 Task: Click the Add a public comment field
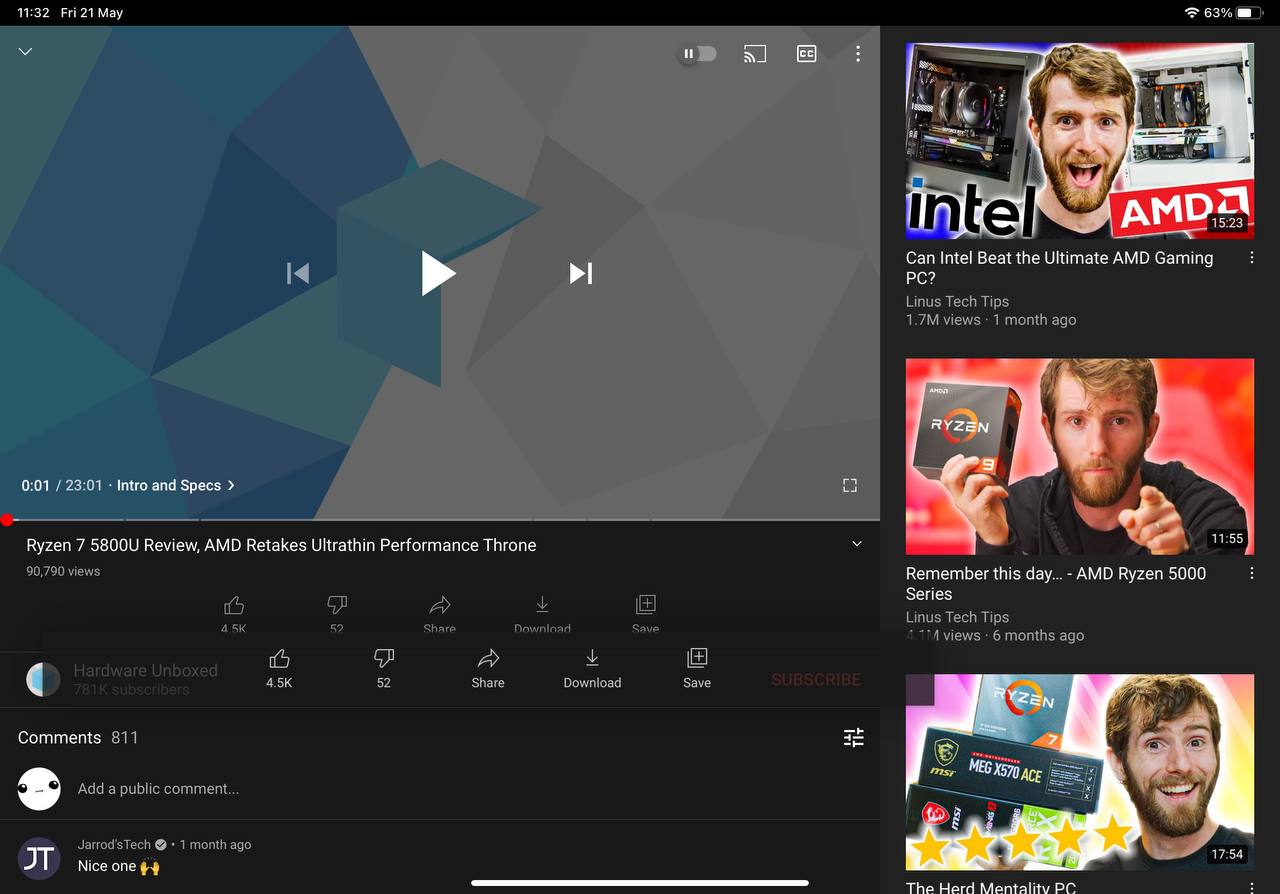[x=158, y=789]
